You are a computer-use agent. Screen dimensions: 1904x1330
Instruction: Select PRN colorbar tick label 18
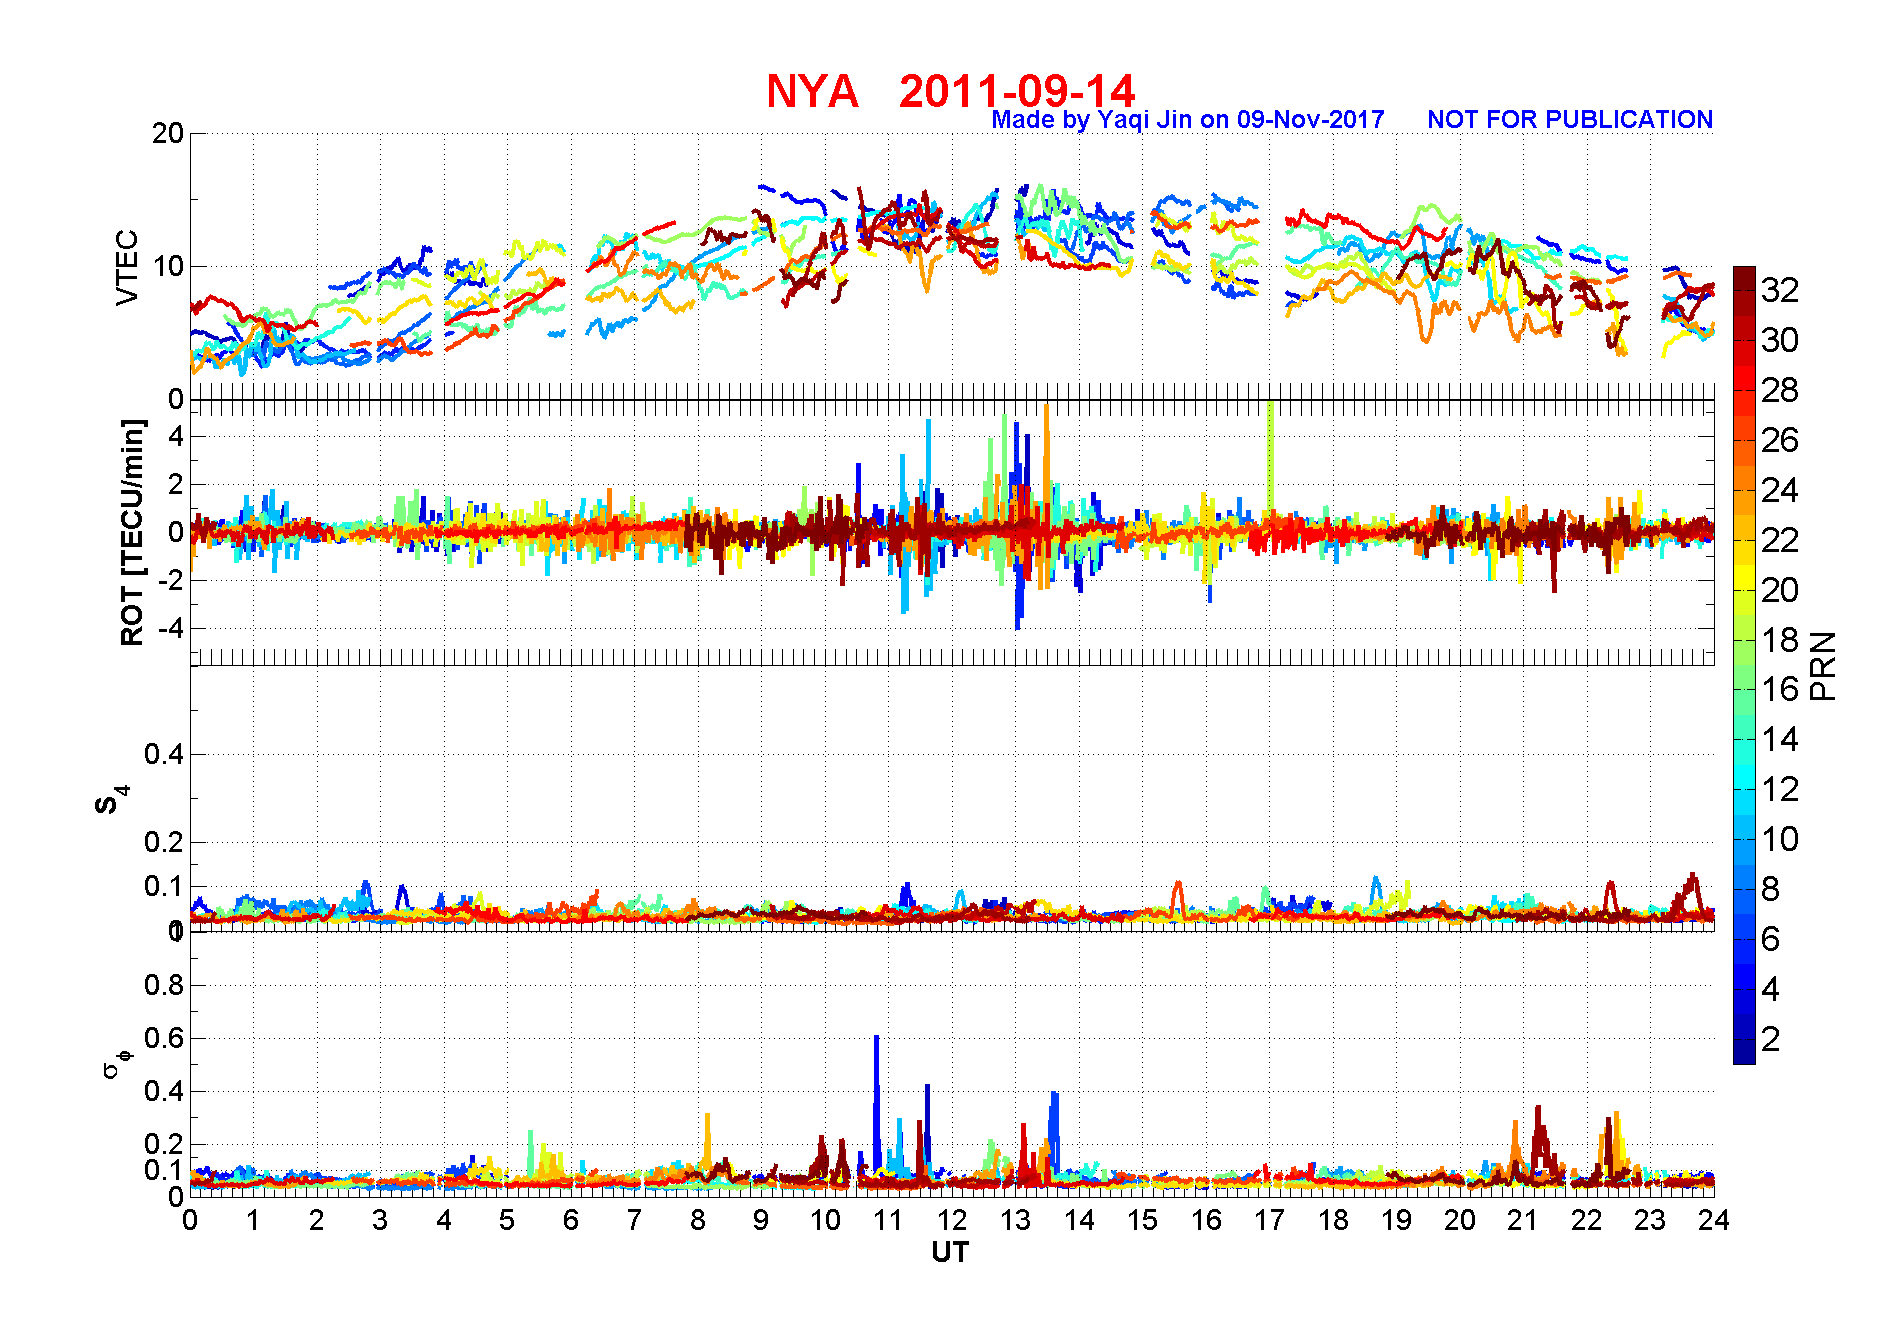pyautogui.click(x=1780, y=640)
